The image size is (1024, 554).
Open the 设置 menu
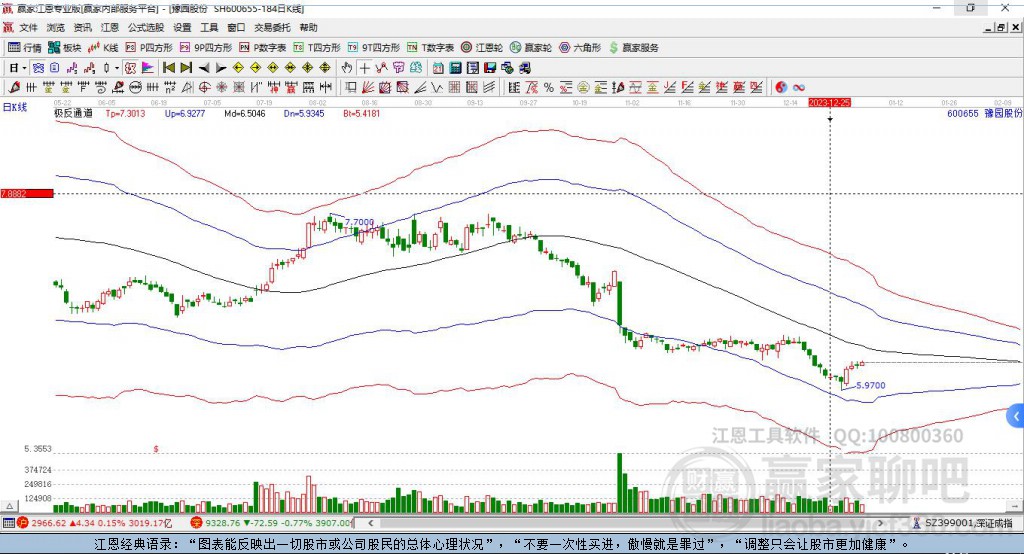point(182,27)
